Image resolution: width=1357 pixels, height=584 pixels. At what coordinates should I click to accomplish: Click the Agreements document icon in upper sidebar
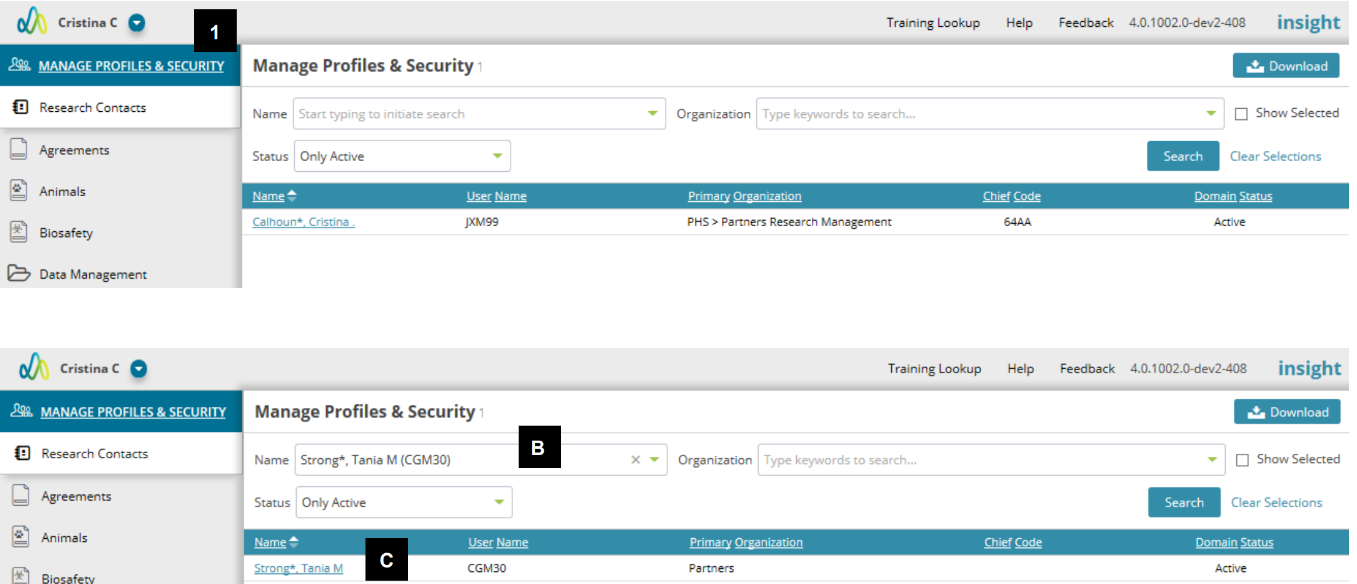pyautogui.click(x=18, y=150)
